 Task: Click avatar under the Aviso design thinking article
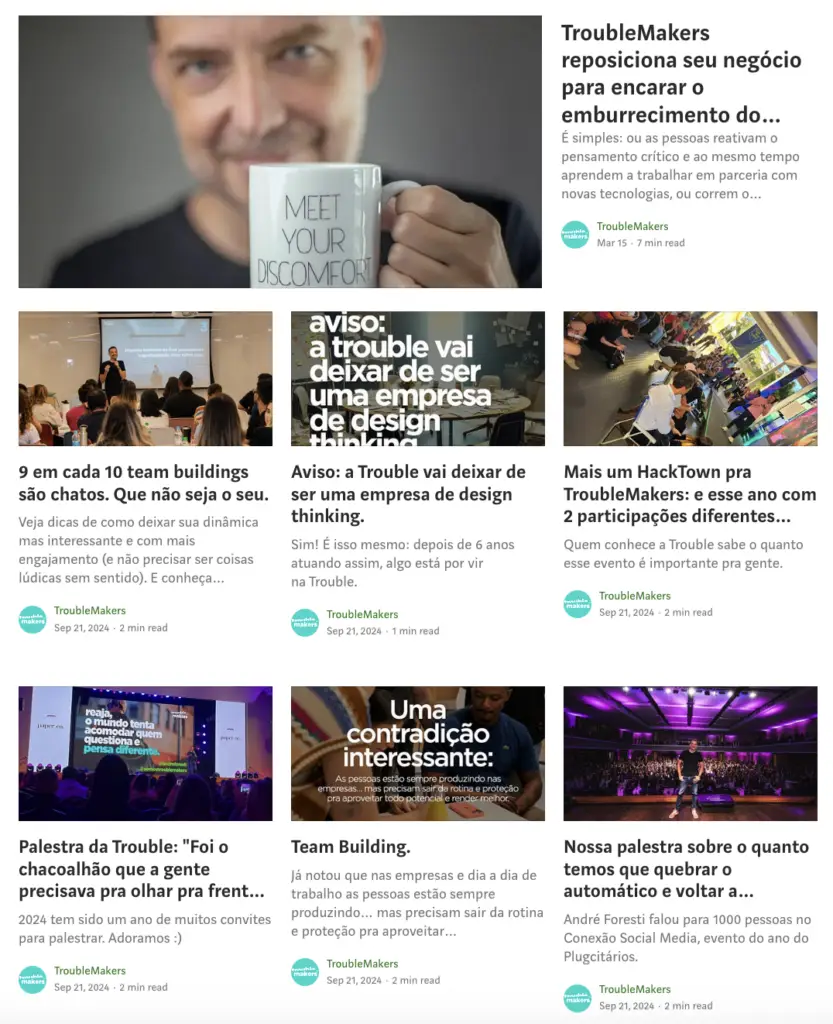pos(305,622)
